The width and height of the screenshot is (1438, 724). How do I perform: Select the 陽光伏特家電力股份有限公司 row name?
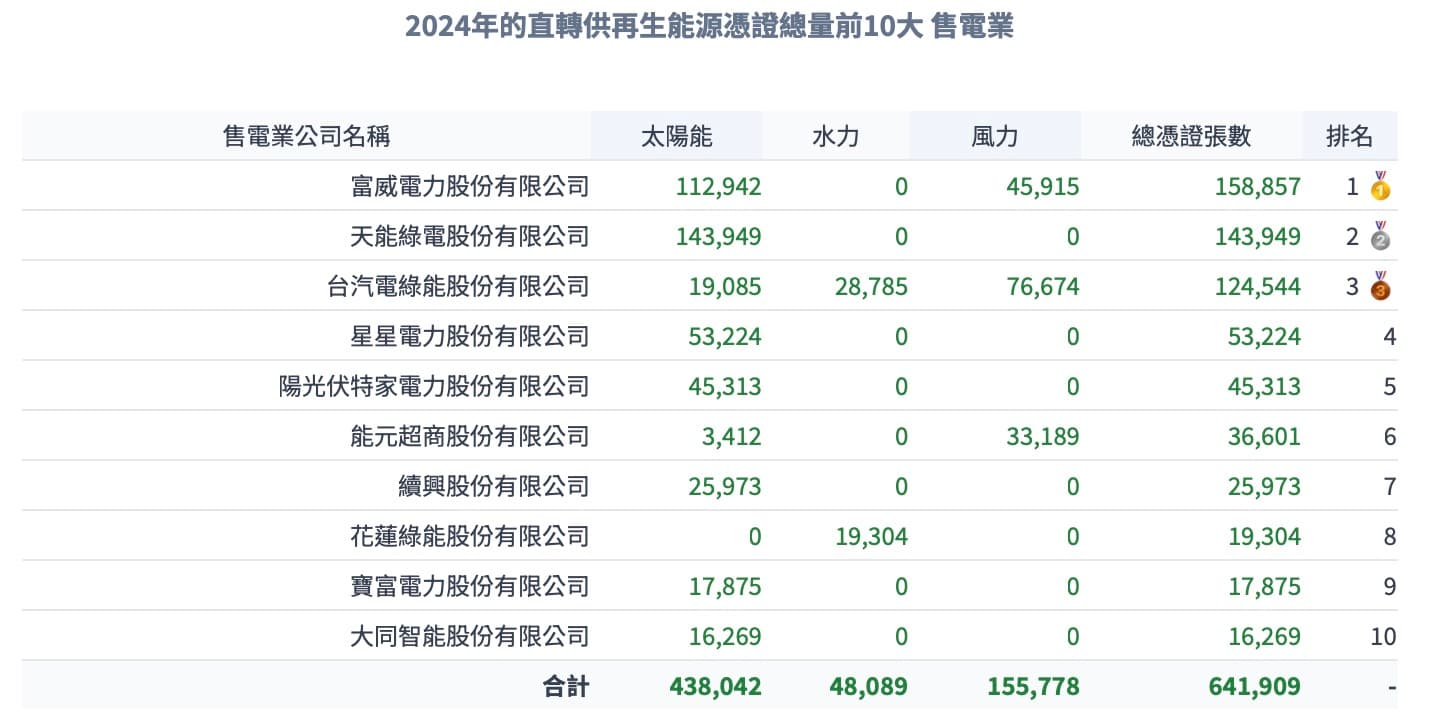(x=434, y=386)
